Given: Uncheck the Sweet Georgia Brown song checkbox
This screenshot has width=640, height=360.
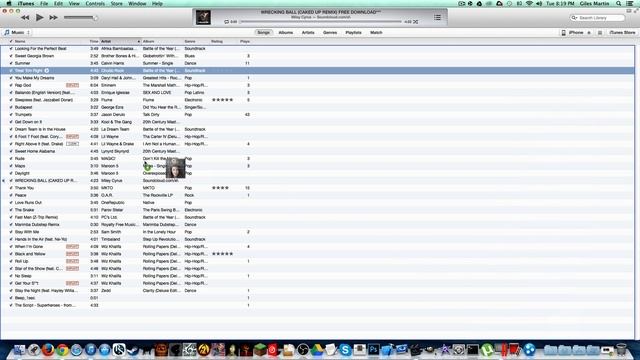Looking at the screenshot, I should point(11,56).
